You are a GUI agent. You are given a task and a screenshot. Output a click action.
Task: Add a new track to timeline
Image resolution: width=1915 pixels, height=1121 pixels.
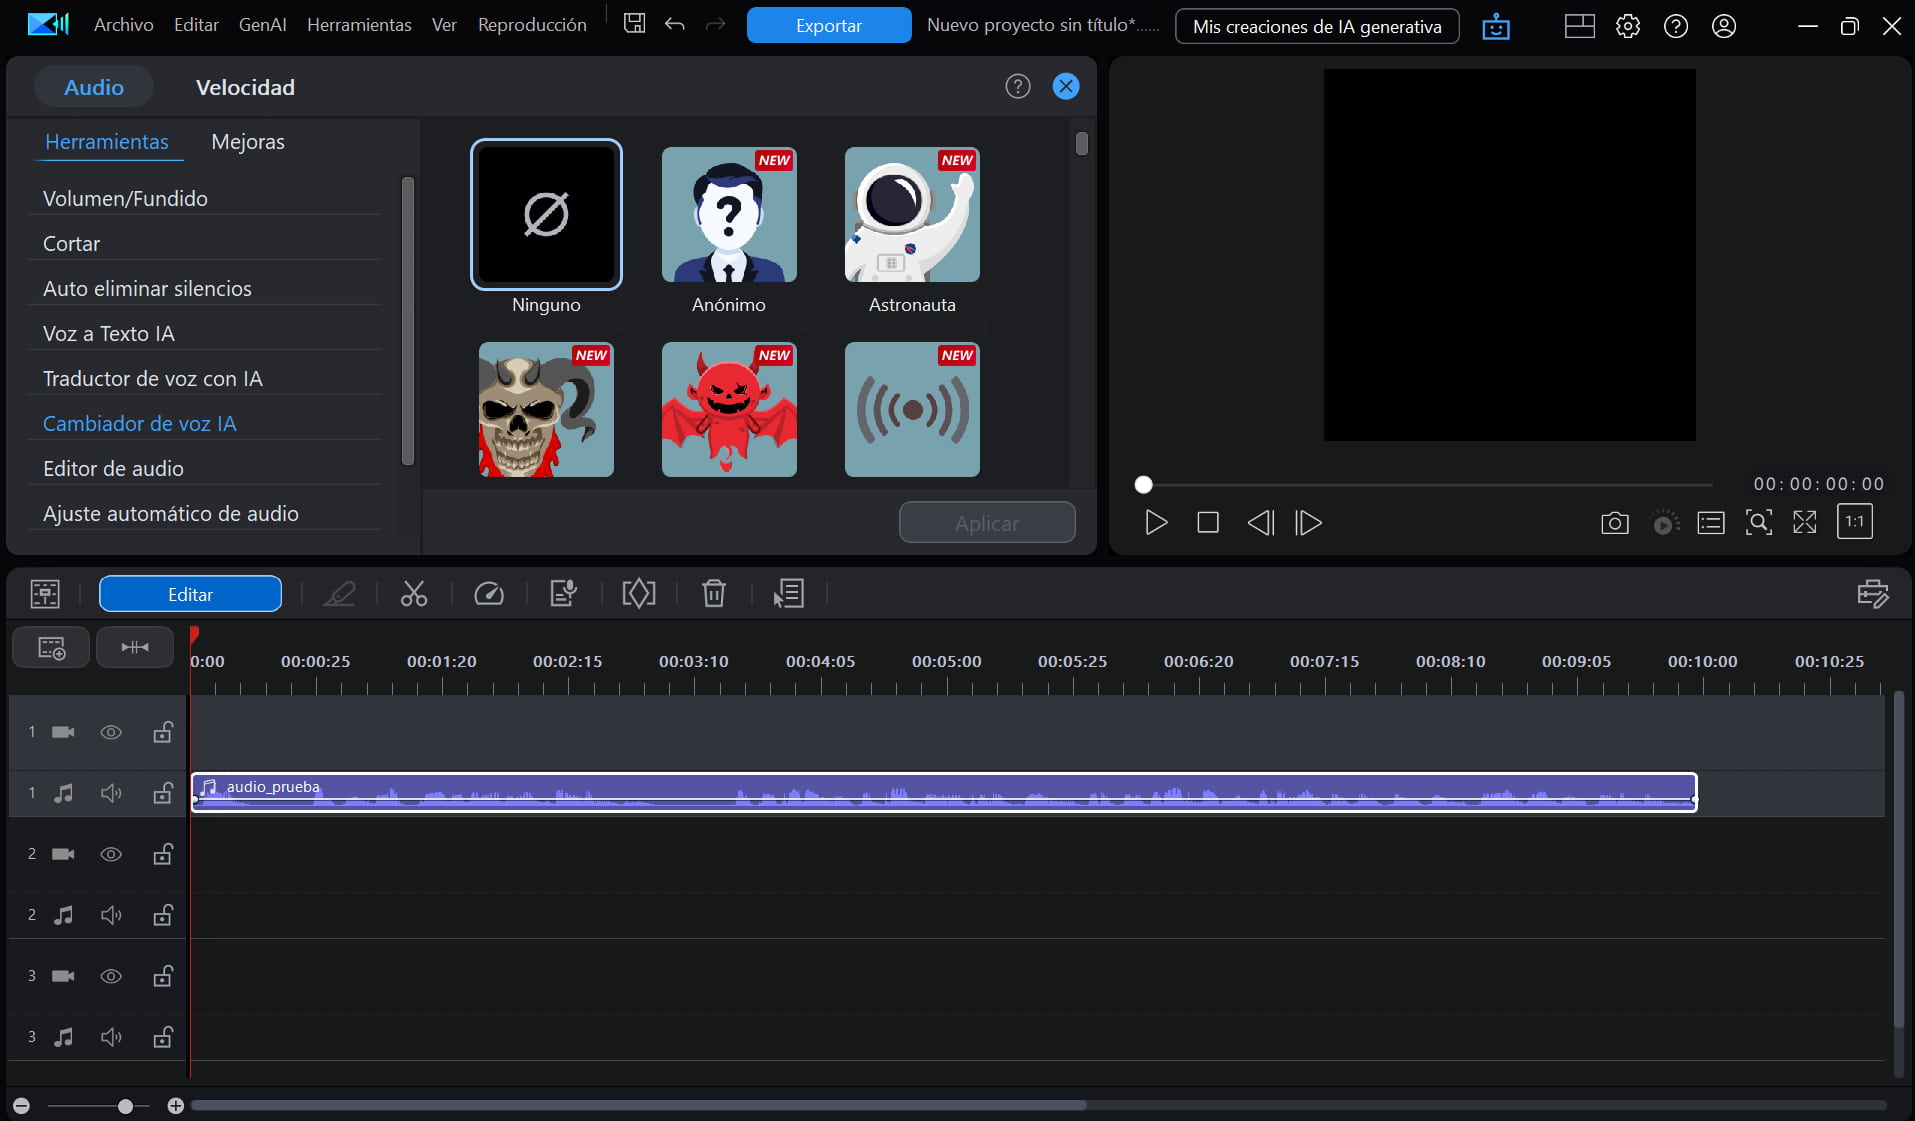(51, 648)
